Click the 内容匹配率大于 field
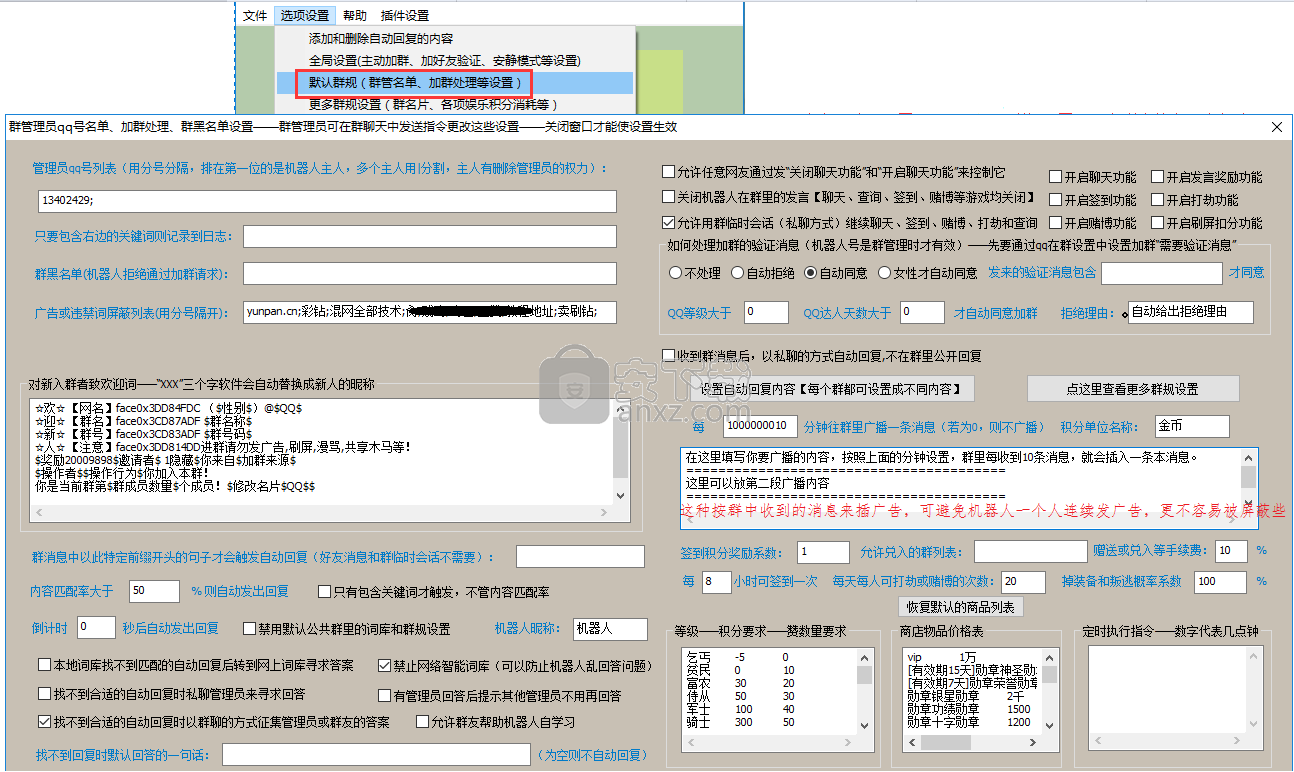1294x772 pixels. (154, 591)
